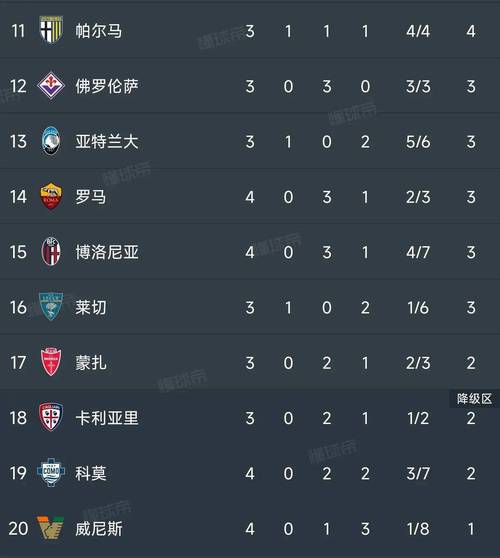Viewport: 500px width, 558px height.
Task: Select the Fiorentina purple lily crest
Action: coord(51,86)
